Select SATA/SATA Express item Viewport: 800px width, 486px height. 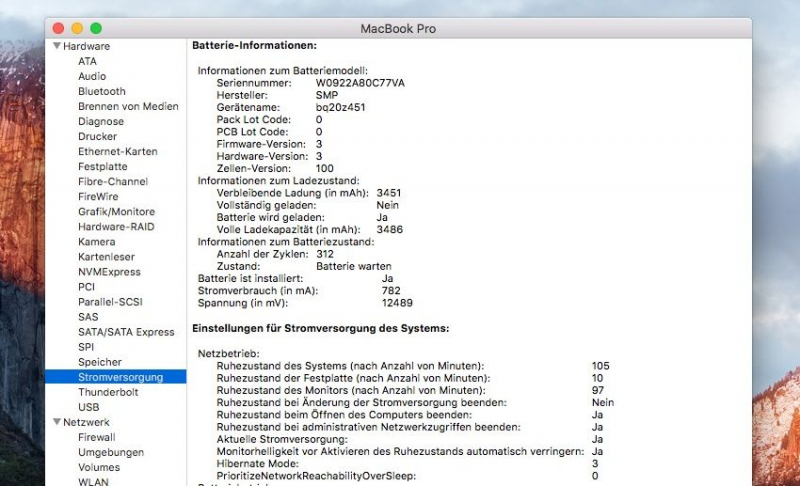pos(126,332)
